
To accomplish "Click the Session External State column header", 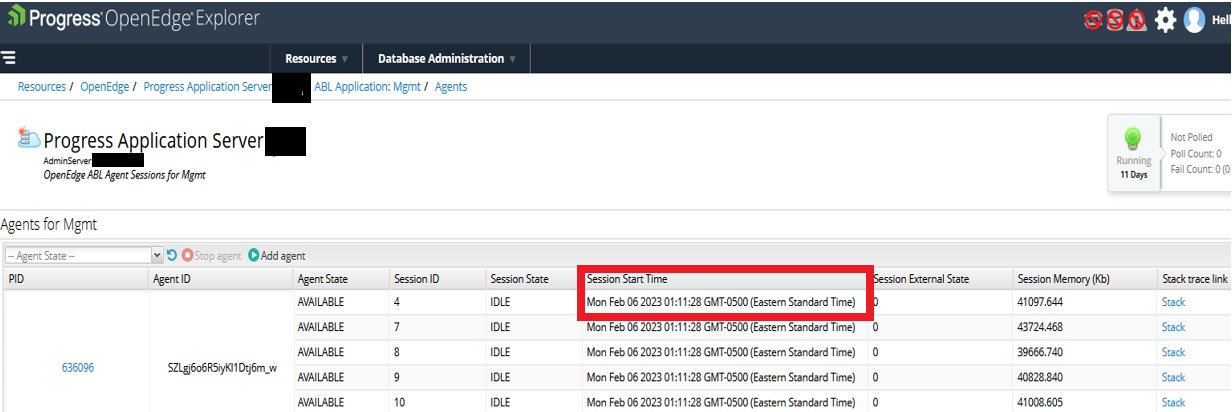I will pyautogui.click(x=939, y=279).
